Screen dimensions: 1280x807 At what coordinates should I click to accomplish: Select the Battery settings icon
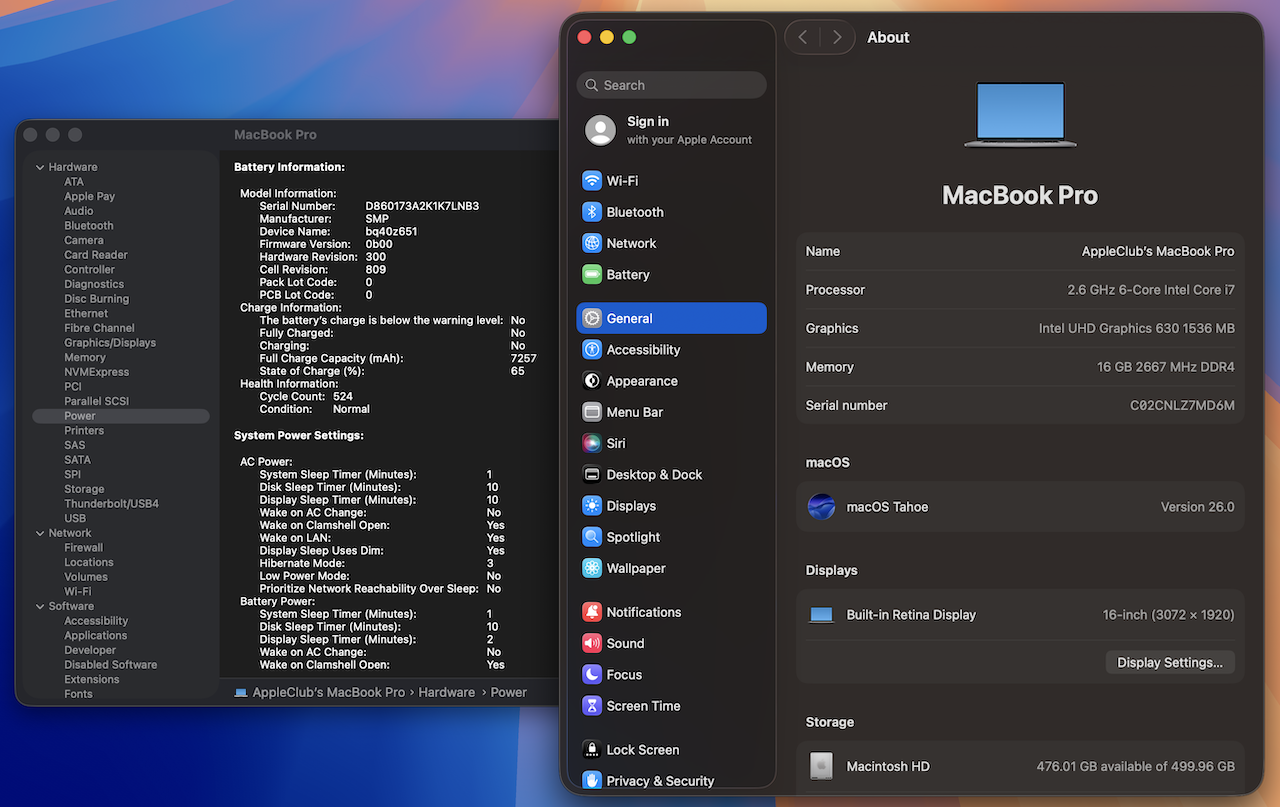pyautogui.click(x=592, y=275)
